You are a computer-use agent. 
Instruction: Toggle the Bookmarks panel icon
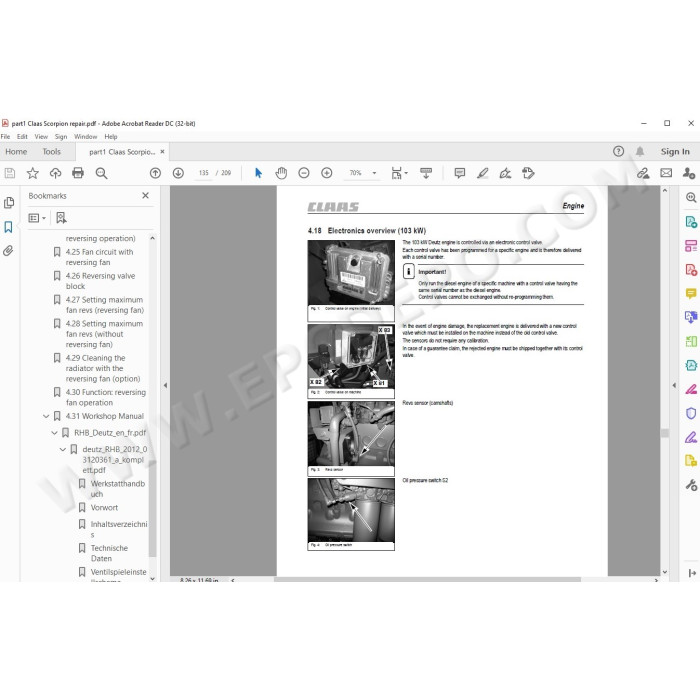coord(8,227)
